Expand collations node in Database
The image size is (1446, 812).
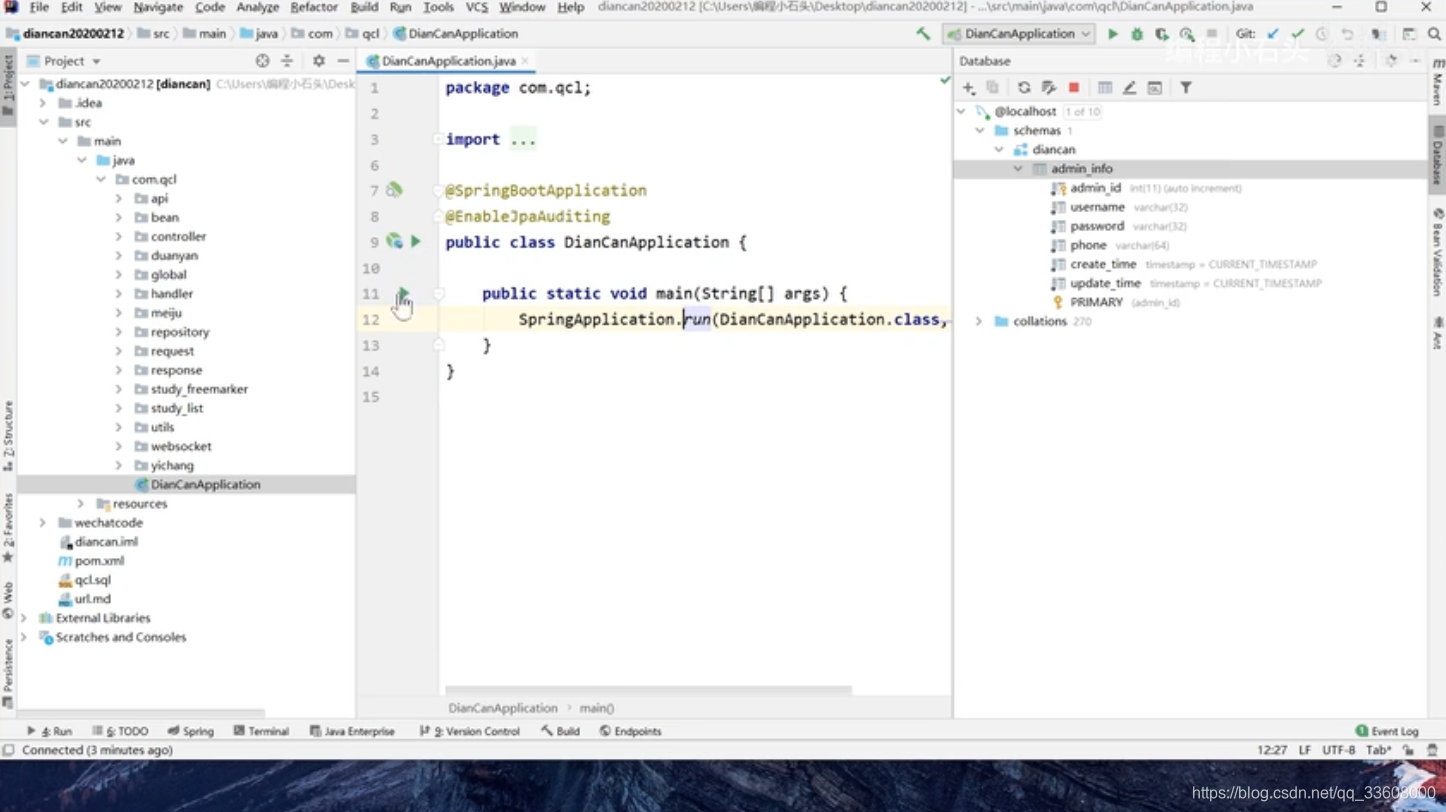(x=979, y=322)
